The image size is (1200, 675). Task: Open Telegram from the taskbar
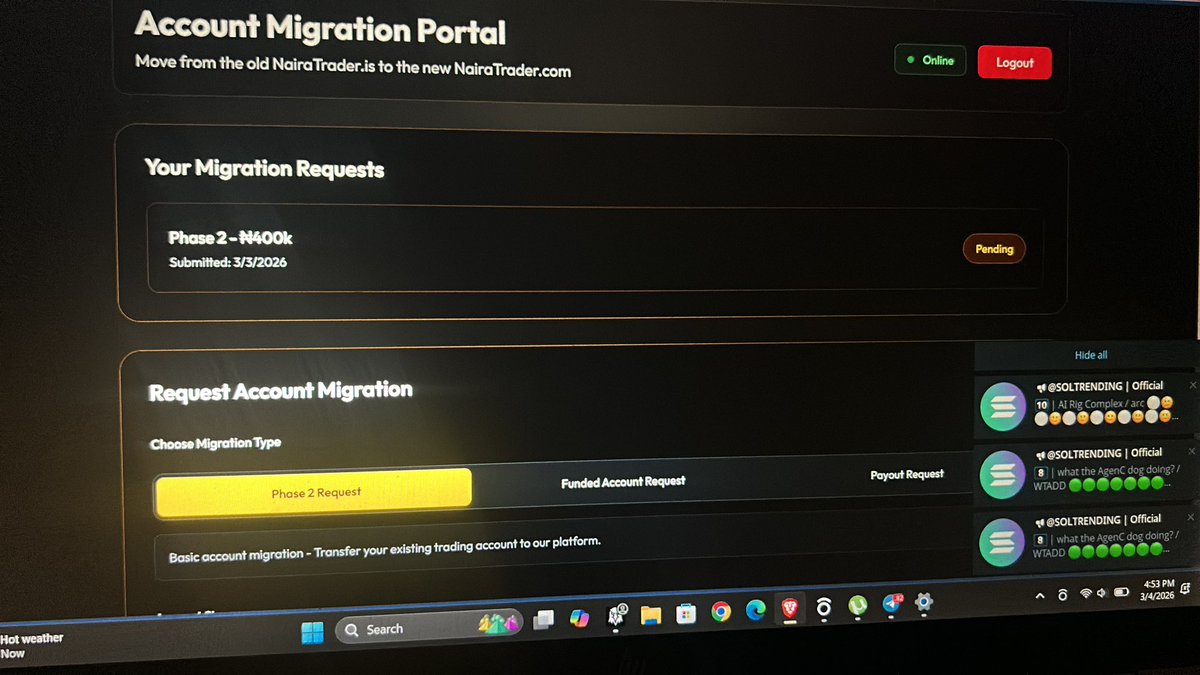891,604
